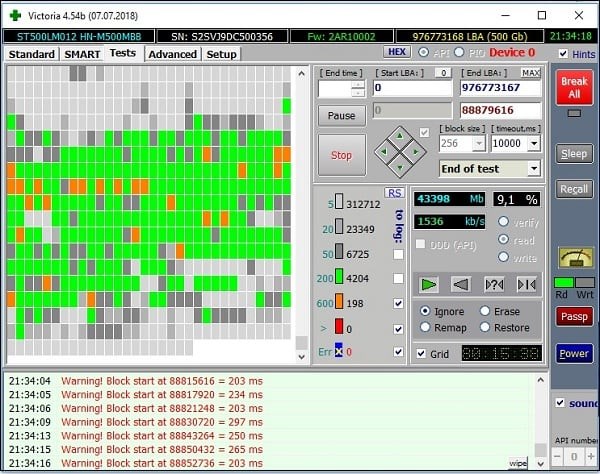
Task: Click the Sleep button
Action: click(574, 153)
